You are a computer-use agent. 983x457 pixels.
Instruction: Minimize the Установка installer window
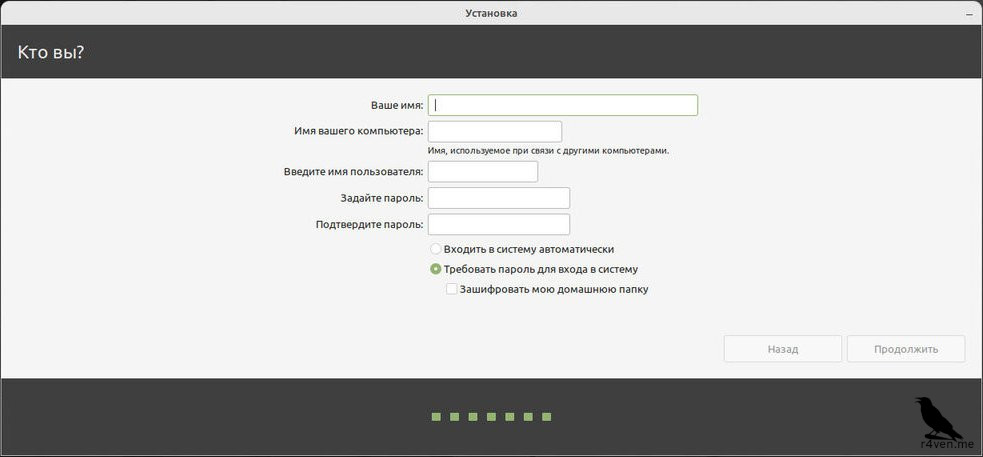[970, 13]
